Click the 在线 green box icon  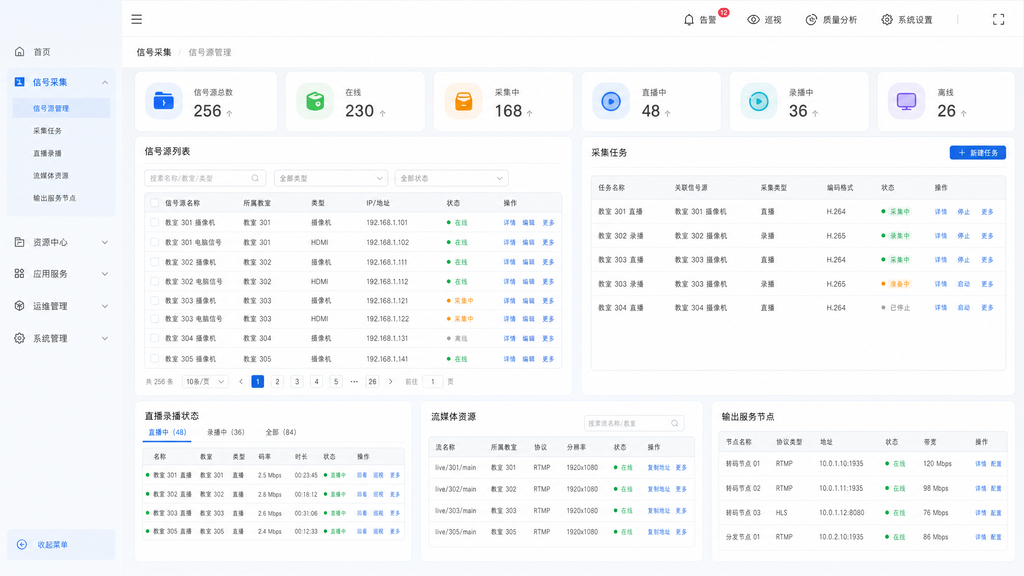point(315,101)
